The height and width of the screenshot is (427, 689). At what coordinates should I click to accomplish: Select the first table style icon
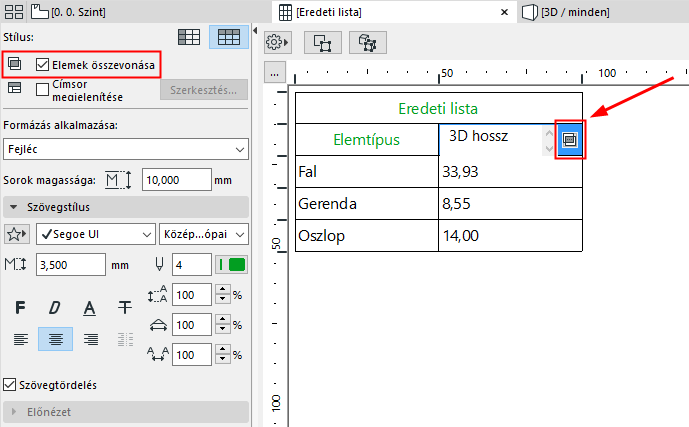pyautogui.click(x=189, y=37)
